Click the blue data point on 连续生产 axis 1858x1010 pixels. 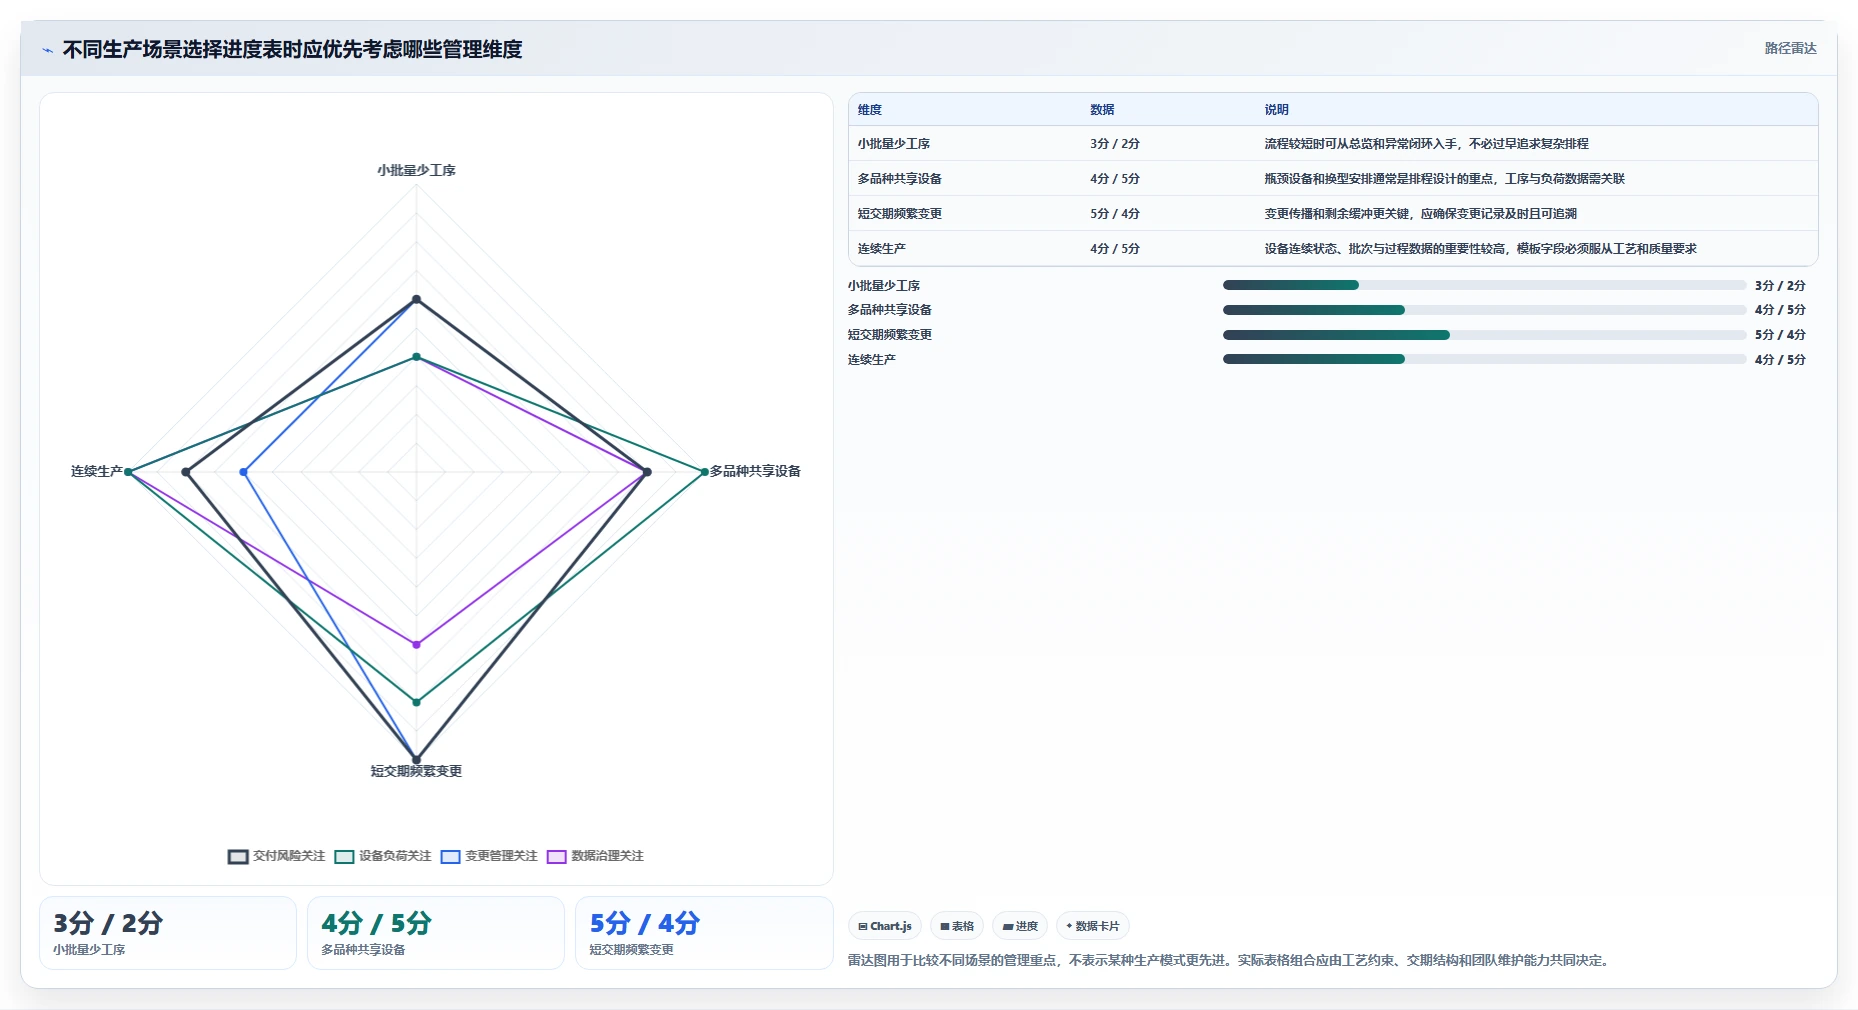click(243, 472)
